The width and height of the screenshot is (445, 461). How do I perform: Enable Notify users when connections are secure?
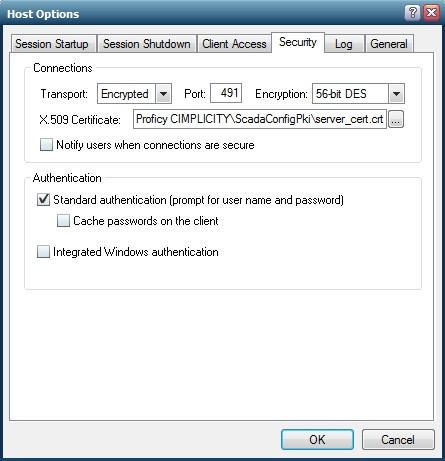click(x=46, y=145)
